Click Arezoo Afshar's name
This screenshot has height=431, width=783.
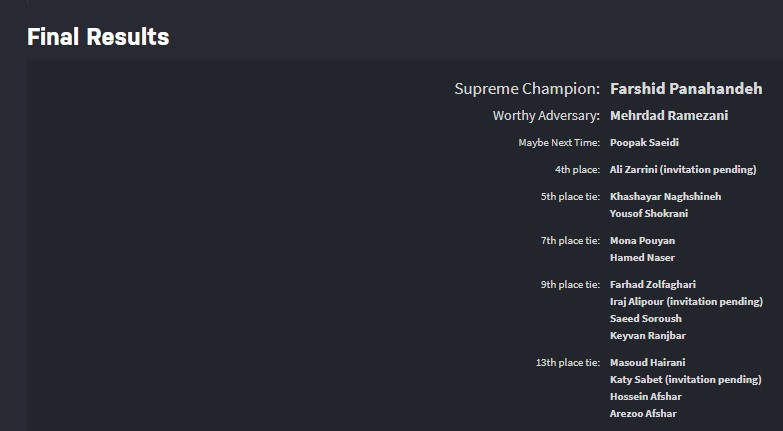[645, 414]
